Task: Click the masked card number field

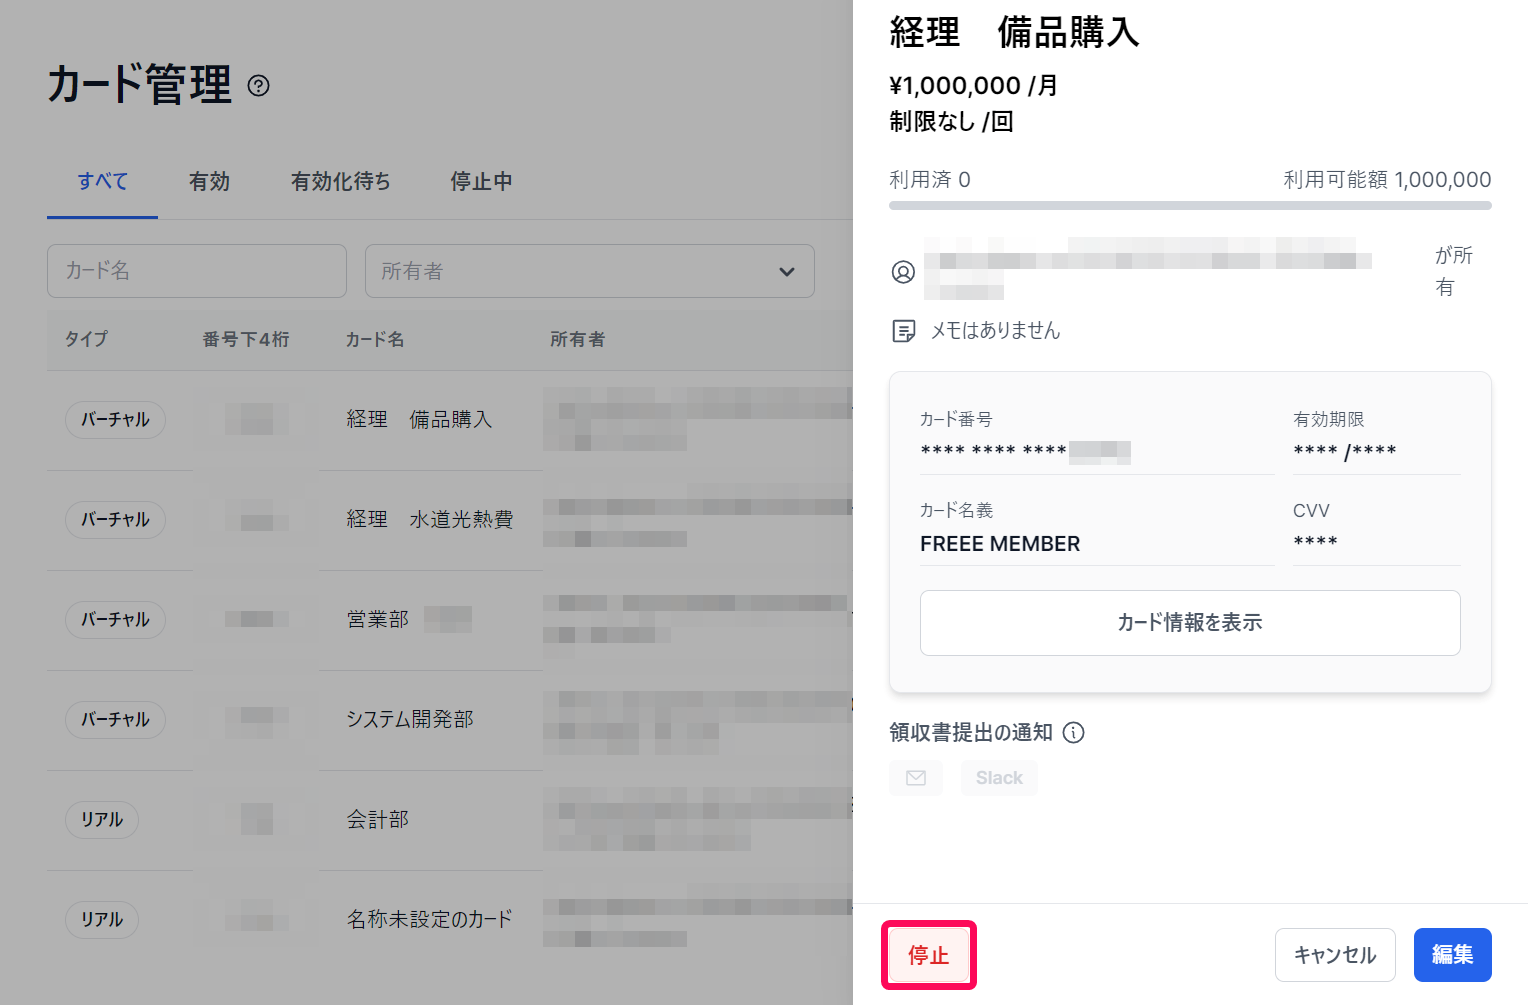Action: [1025, 452]
